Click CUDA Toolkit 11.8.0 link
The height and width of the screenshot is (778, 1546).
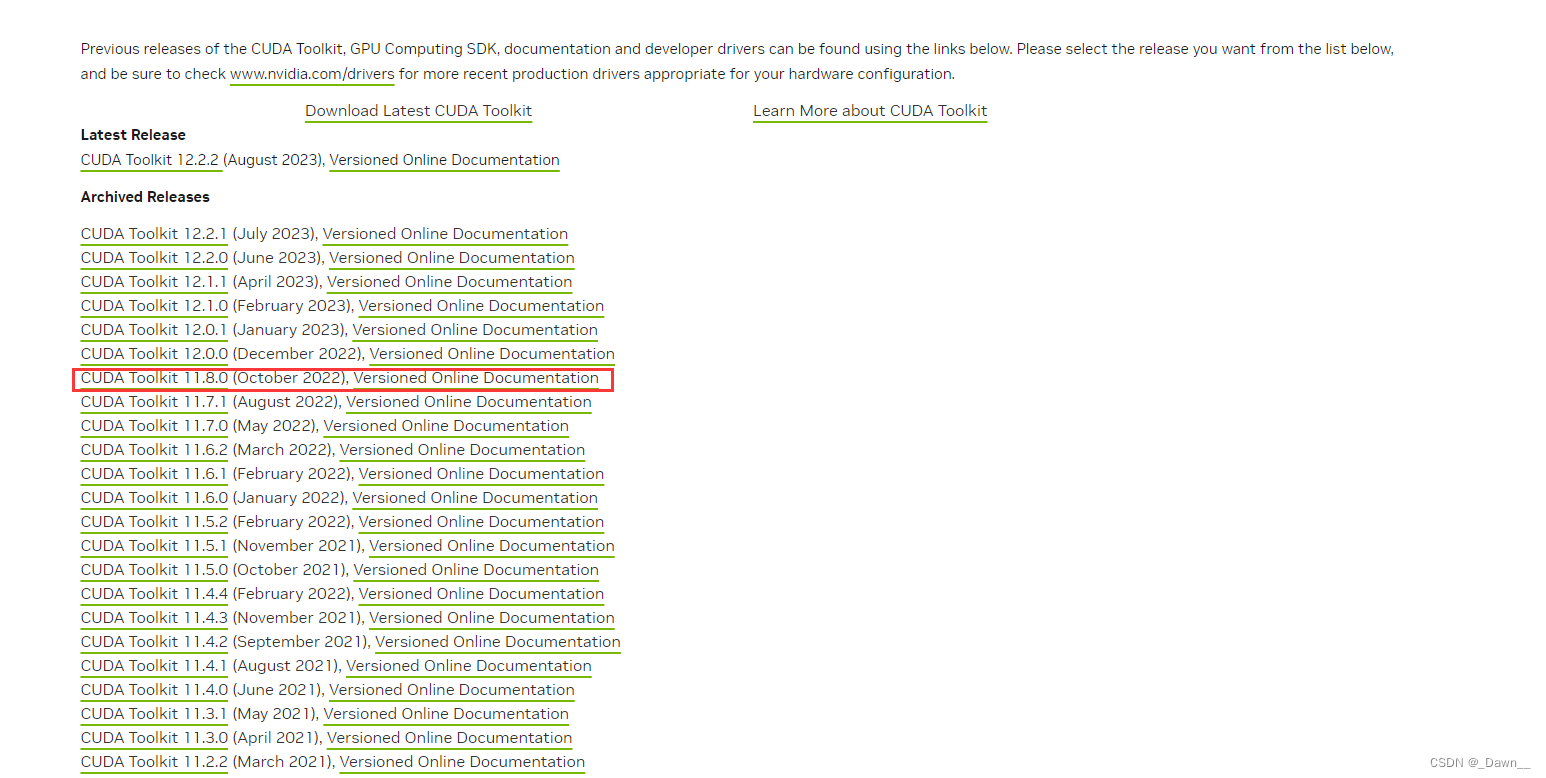[x=154, y=378]
